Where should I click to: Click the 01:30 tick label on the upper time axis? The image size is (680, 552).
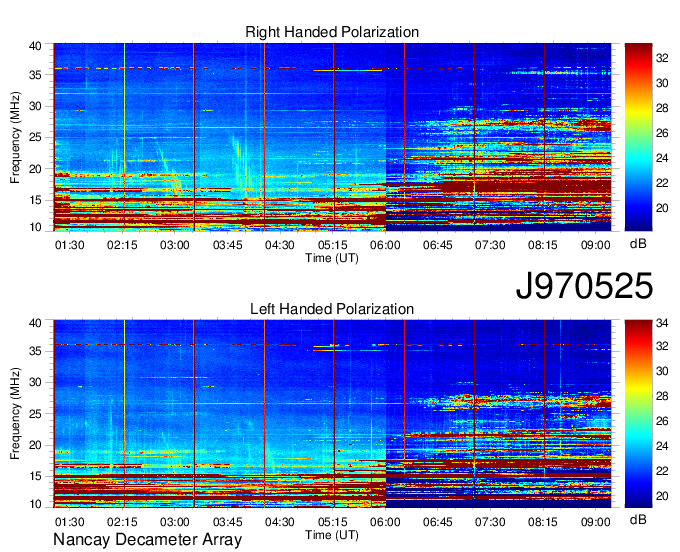point(69,245)
